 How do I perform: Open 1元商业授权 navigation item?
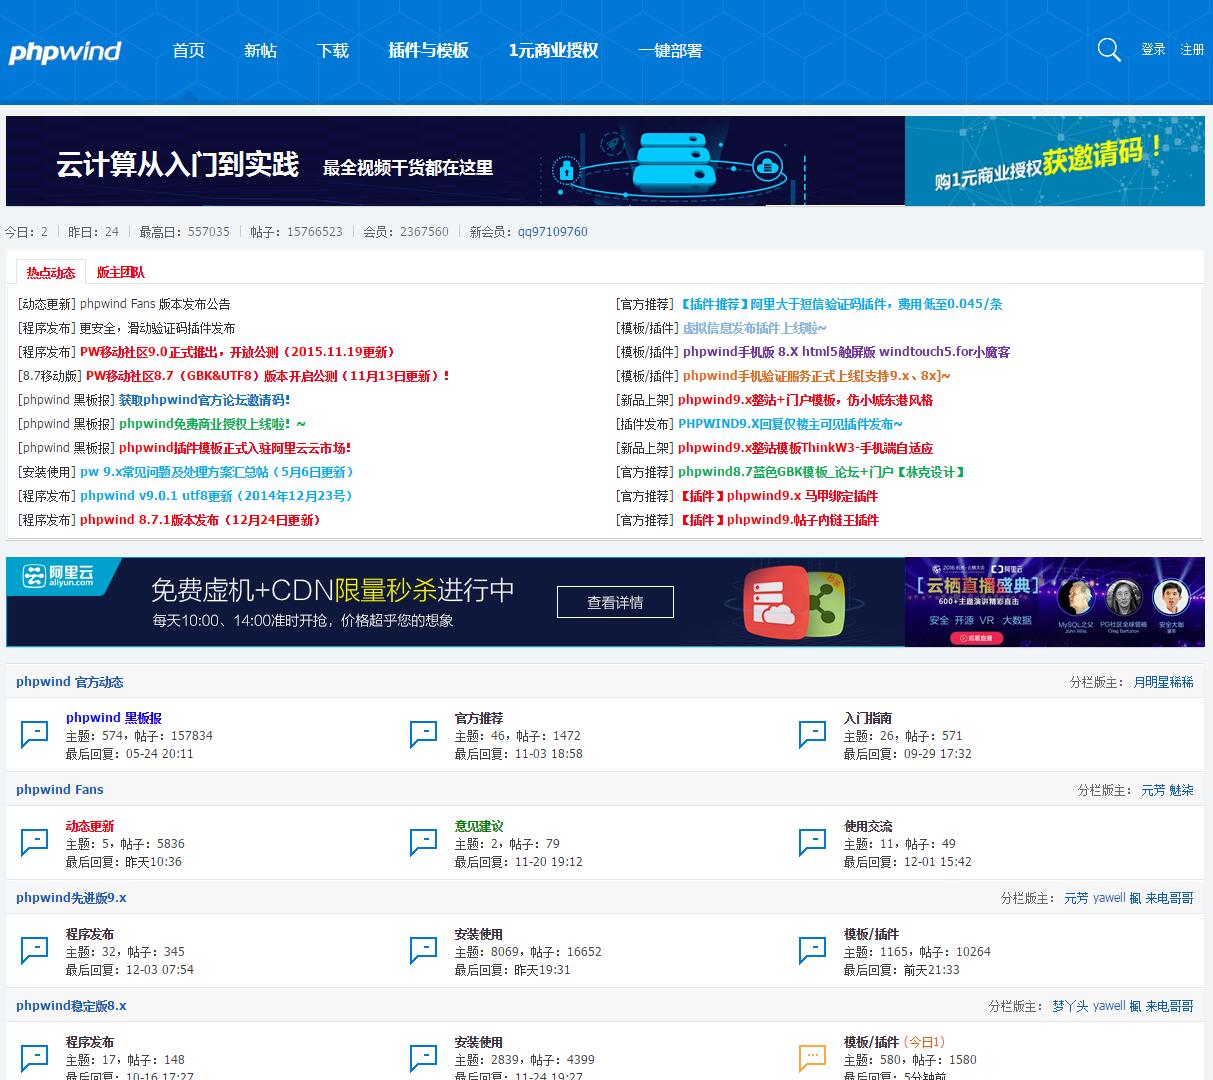pos(553,50)
